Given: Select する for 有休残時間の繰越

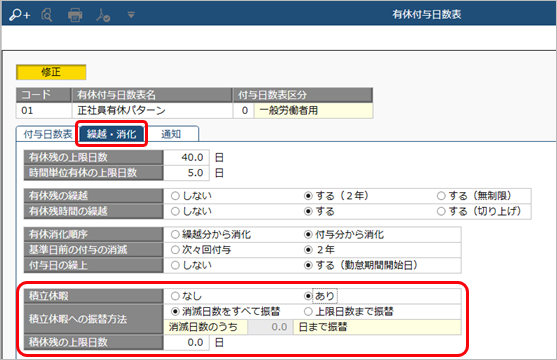Looking at the screenshot, I should 308,211.
